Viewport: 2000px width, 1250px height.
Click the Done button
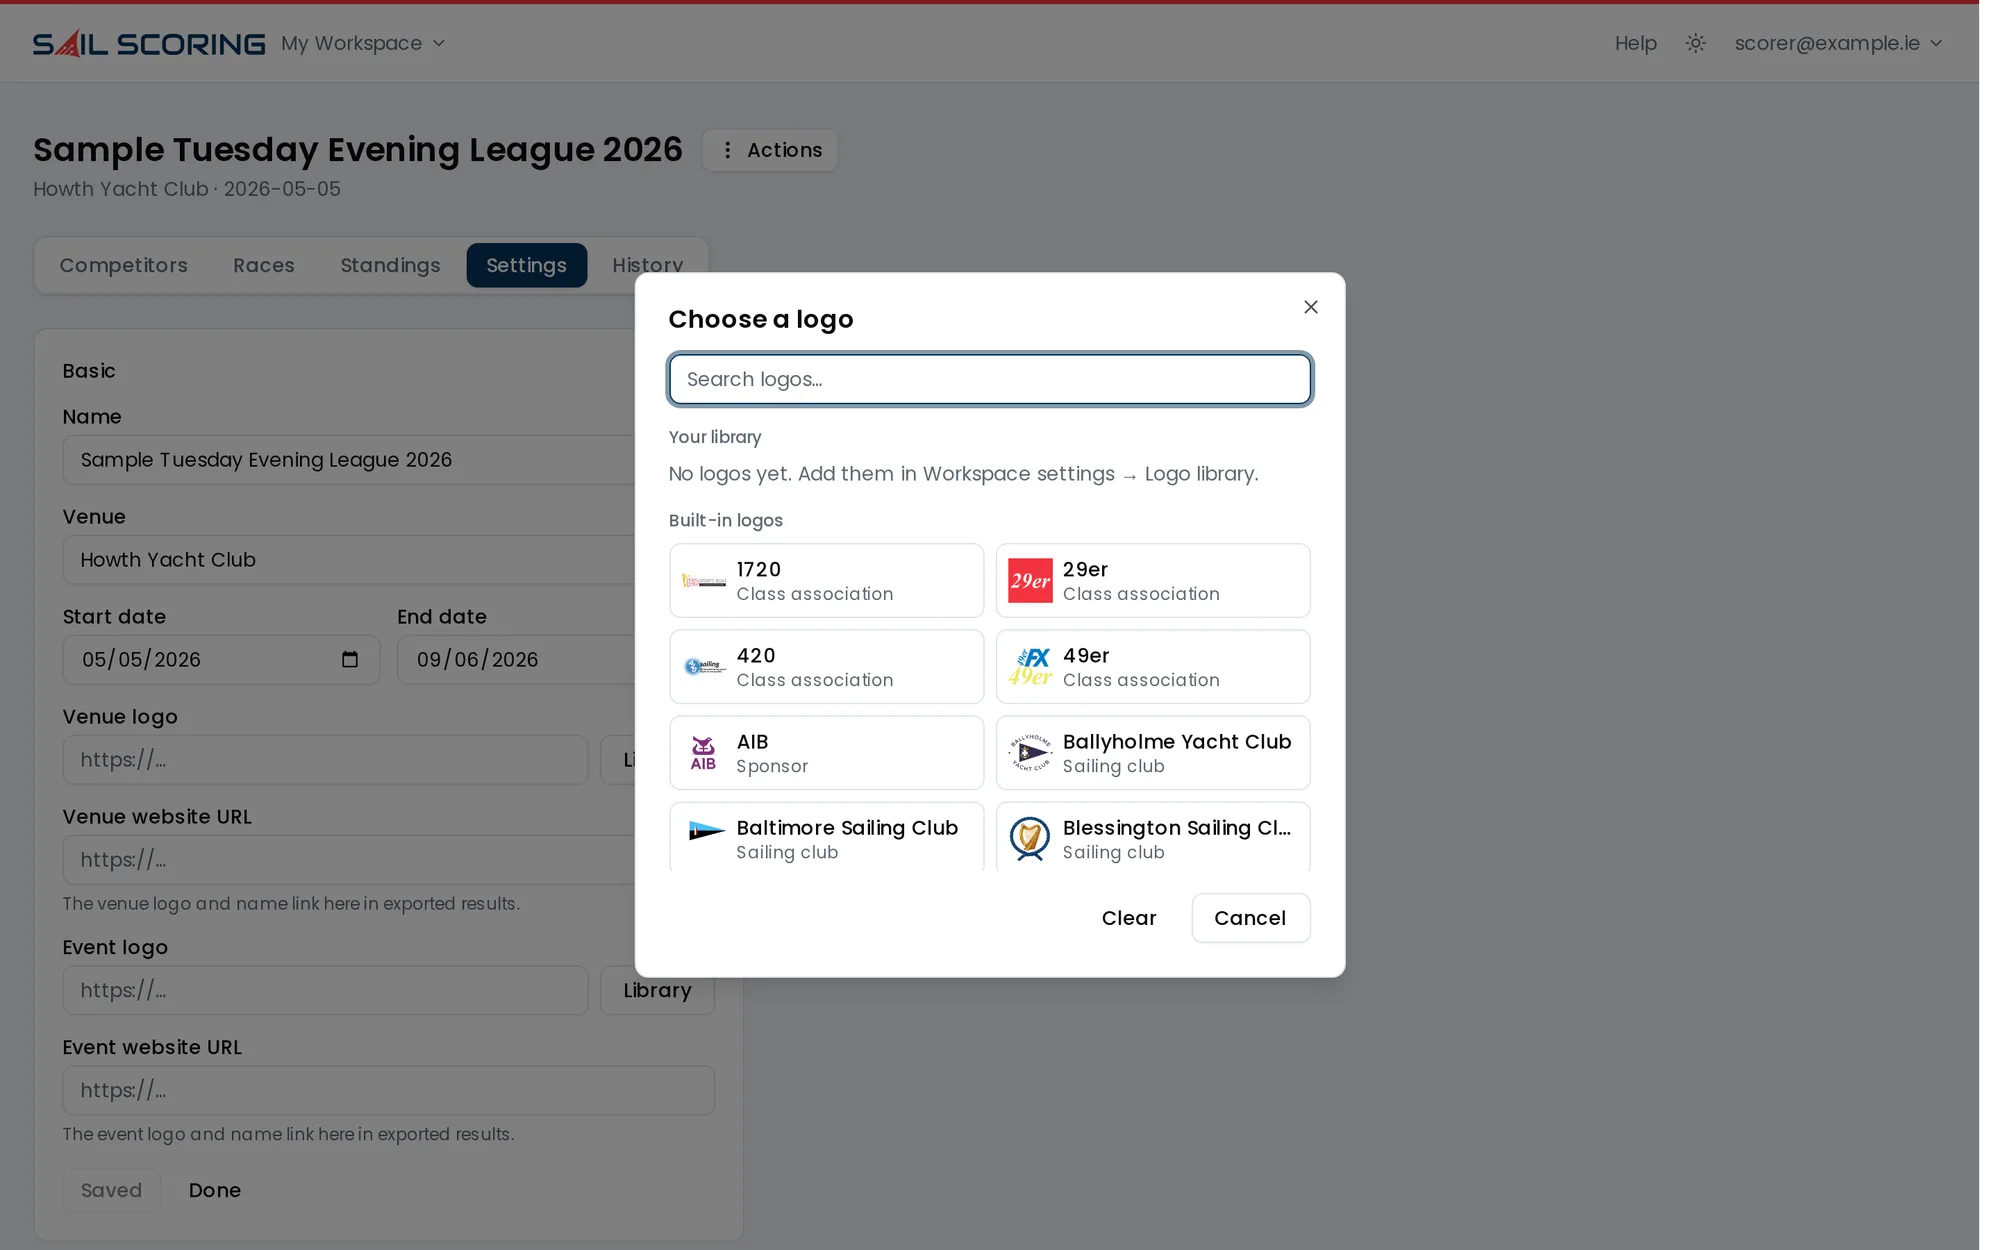[215, 1190]
